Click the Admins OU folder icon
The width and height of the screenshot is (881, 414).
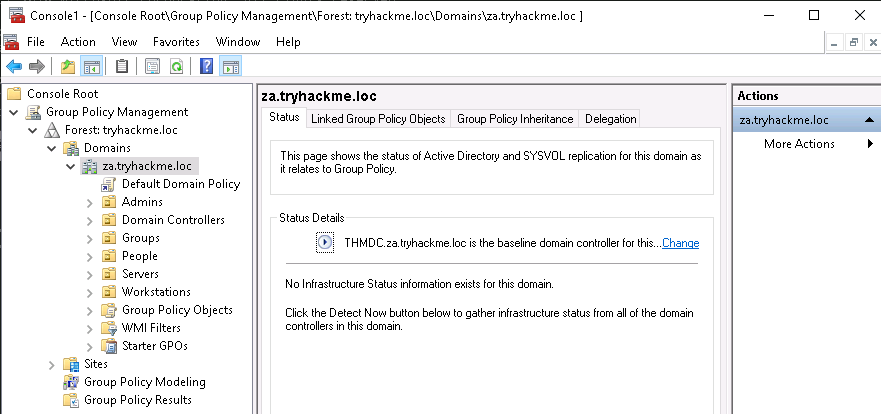click(108, 202)
